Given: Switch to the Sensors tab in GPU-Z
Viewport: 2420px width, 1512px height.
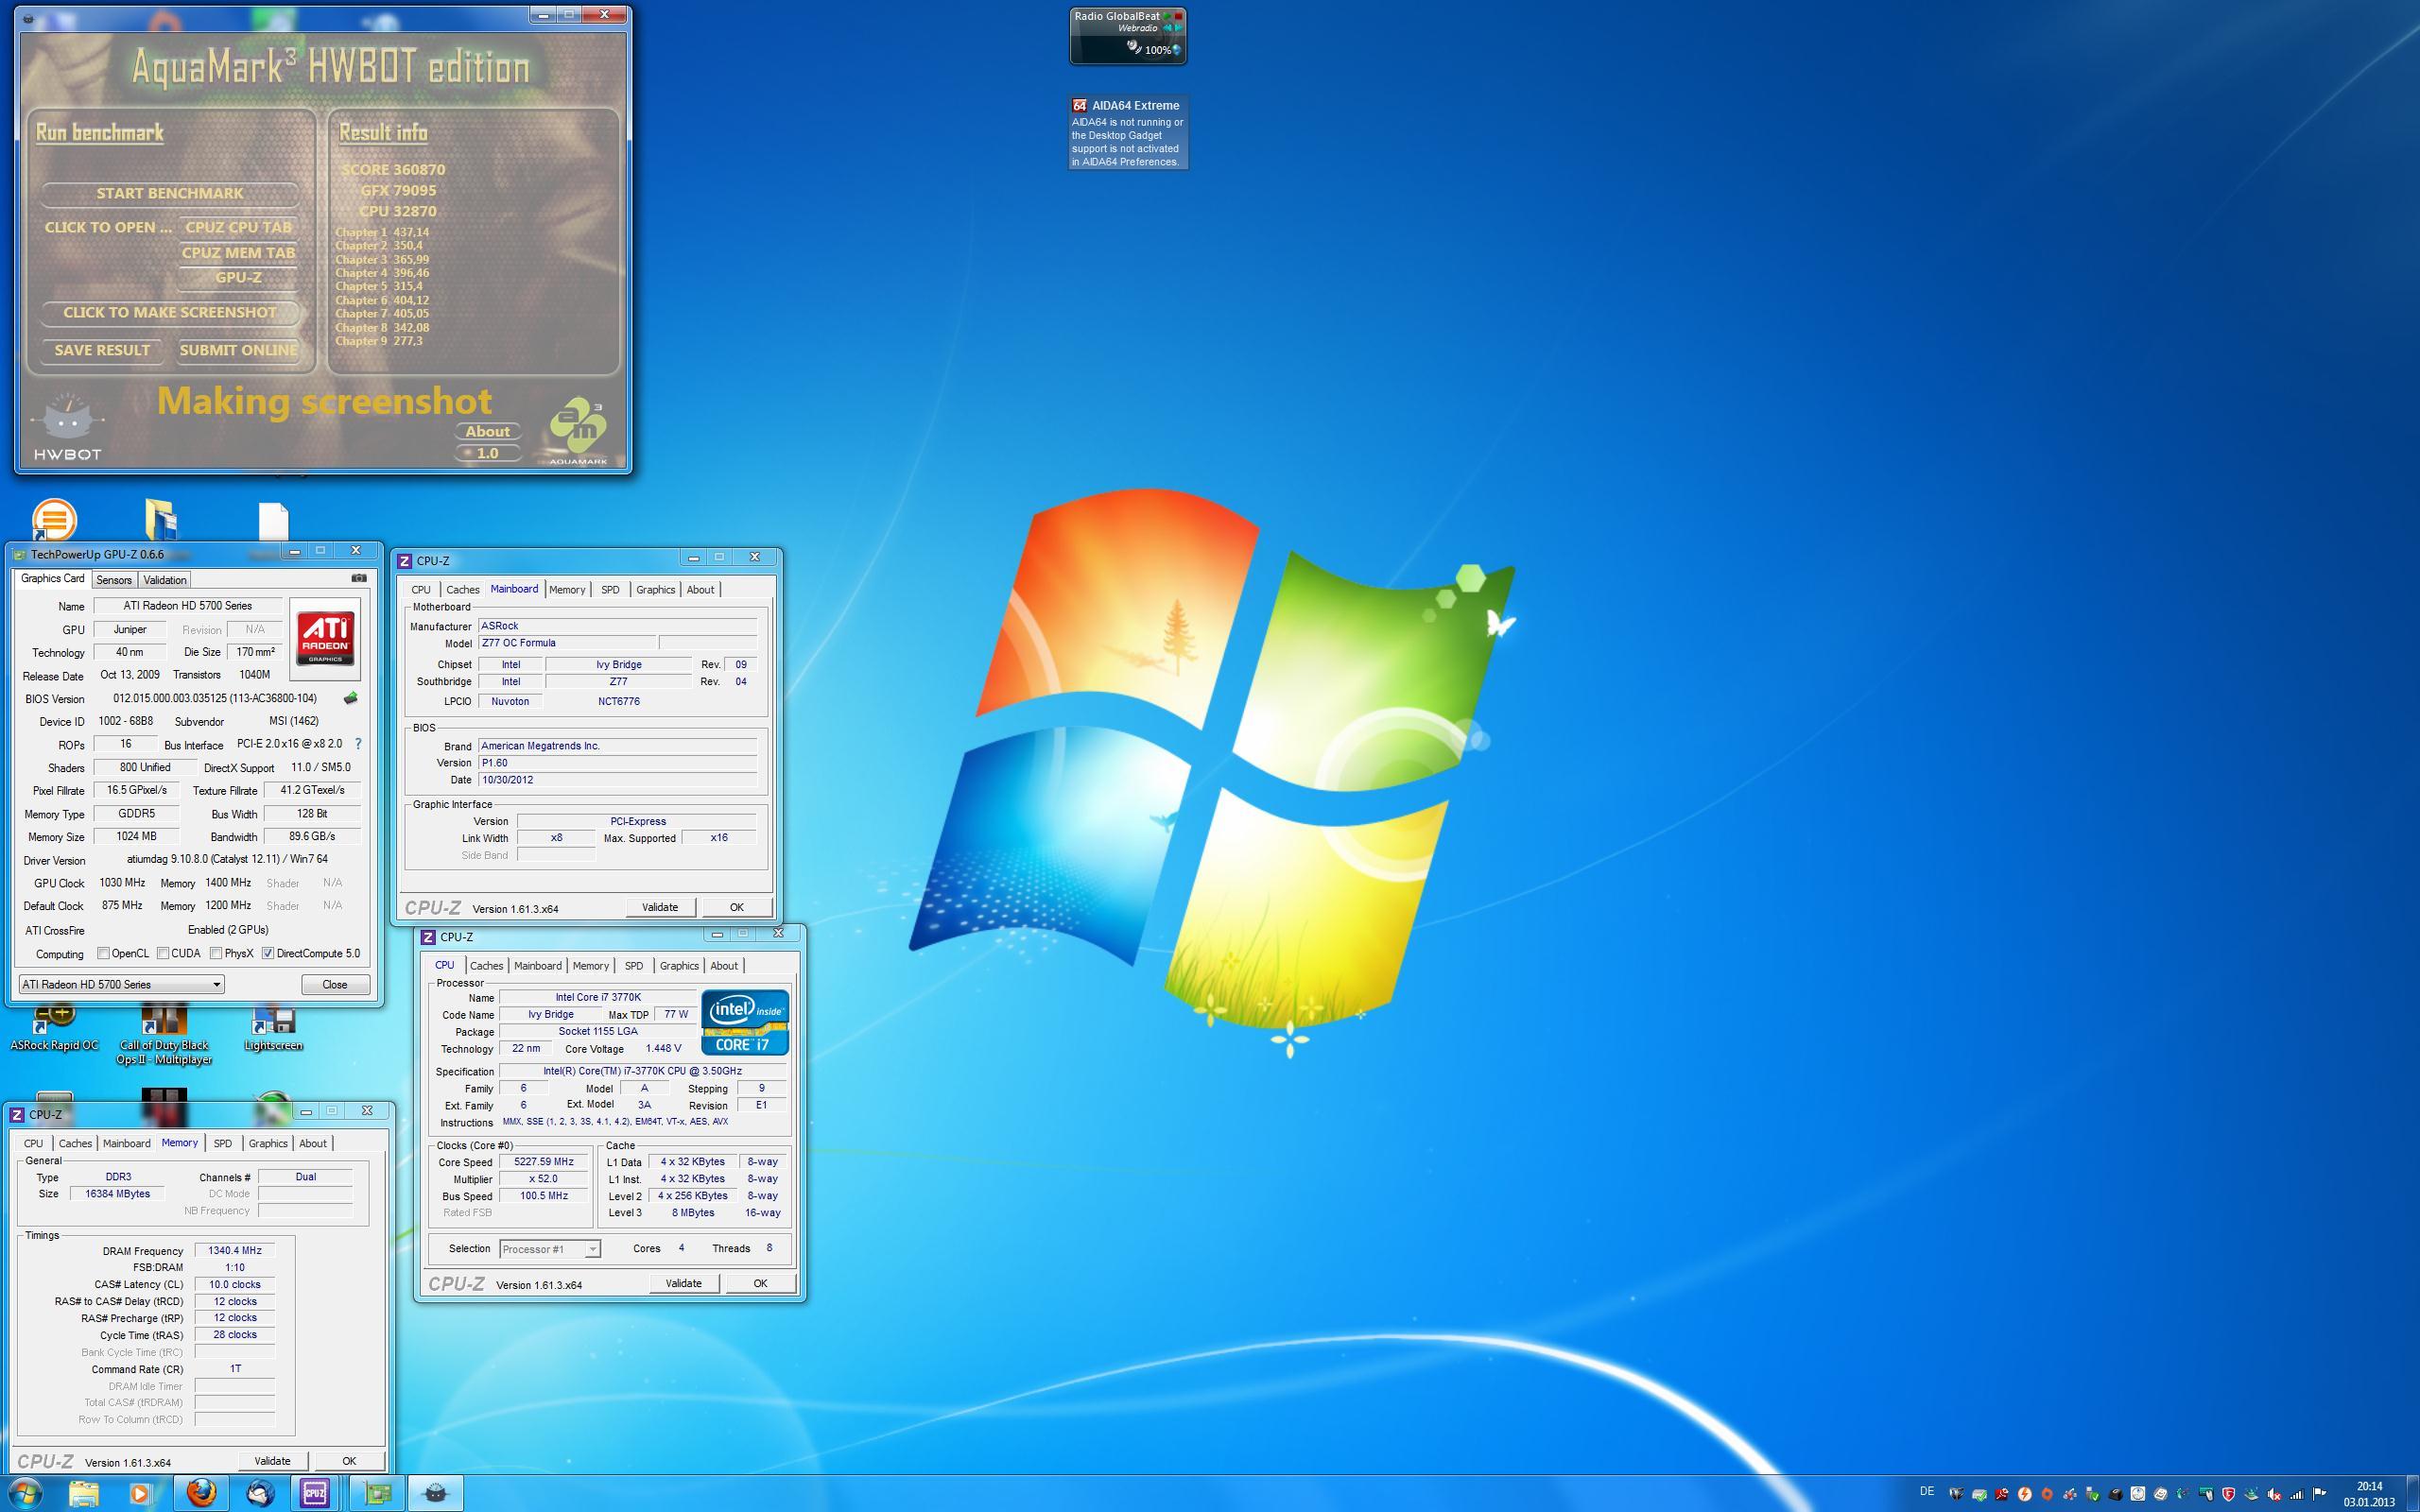Looking at the screenshot, I should pyautogui.click(x=114, y=580).
